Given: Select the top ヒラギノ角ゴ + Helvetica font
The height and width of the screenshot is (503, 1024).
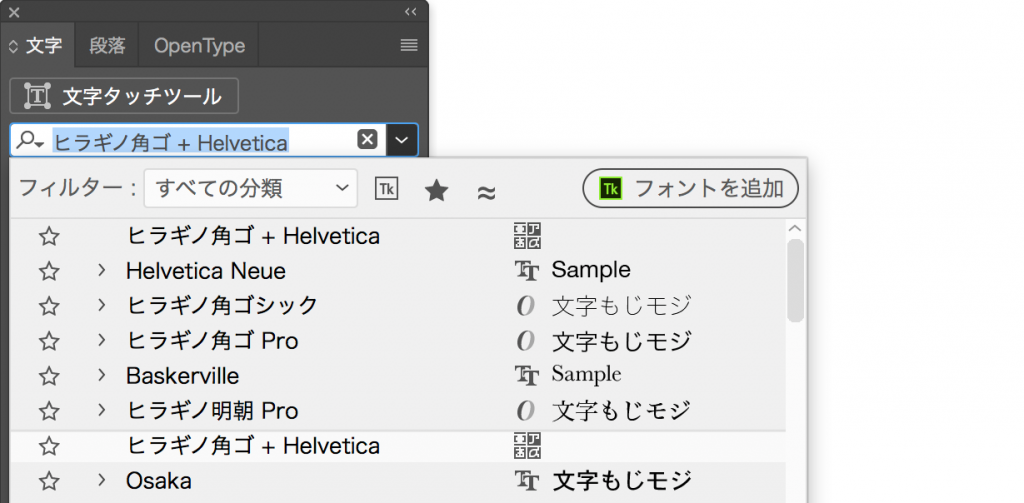Looking at the screenshot, I should point(253,236).
